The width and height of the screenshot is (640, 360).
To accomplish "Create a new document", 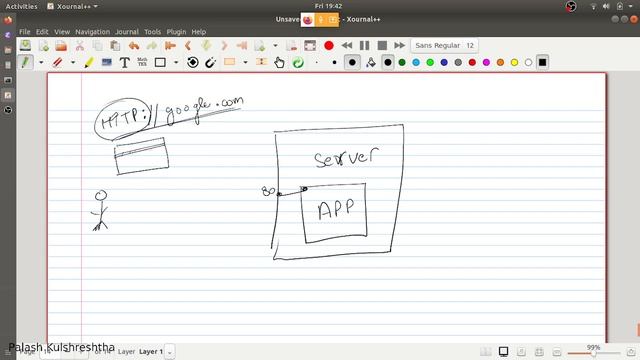I will click(44, 45).
